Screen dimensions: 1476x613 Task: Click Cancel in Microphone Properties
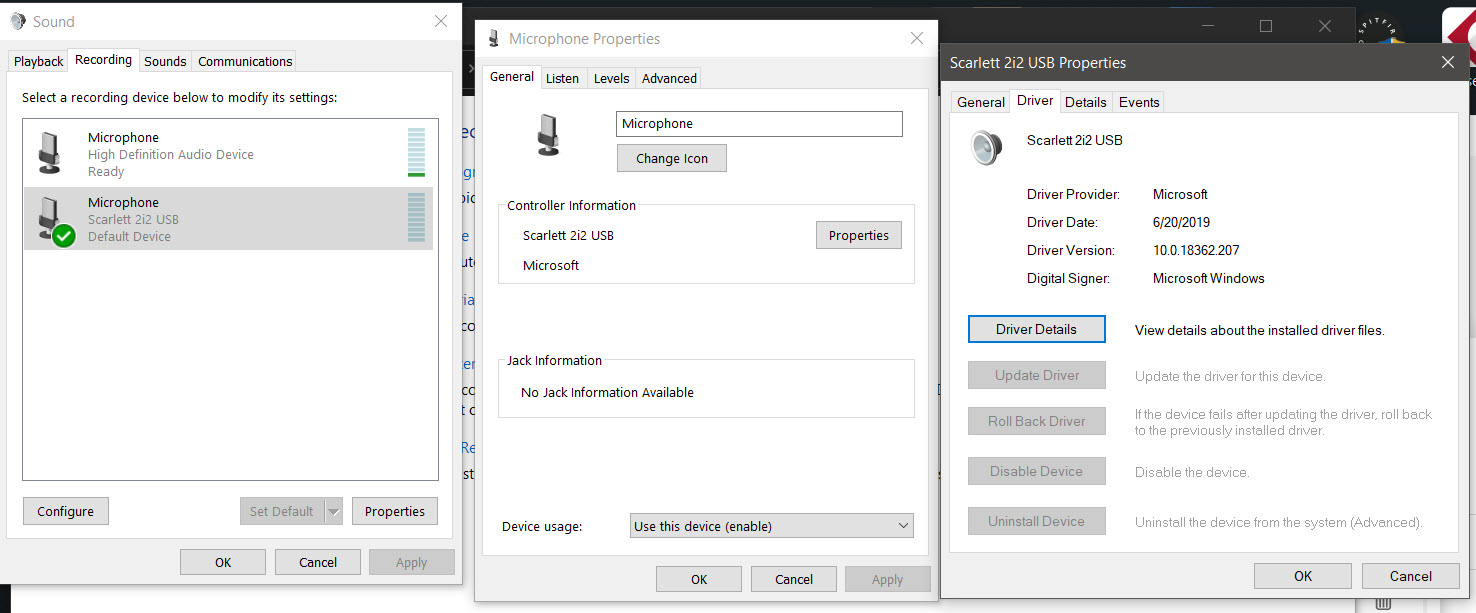tap(794, 579)
